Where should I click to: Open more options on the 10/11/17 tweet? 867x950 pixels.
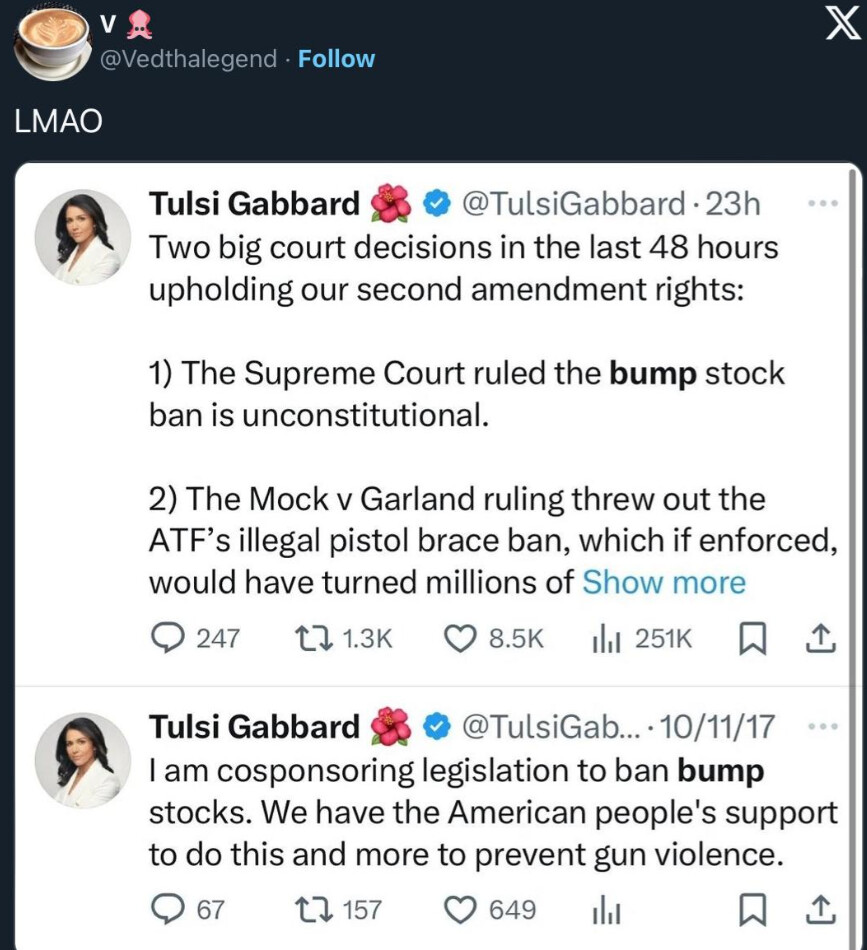tap(820, 727)
